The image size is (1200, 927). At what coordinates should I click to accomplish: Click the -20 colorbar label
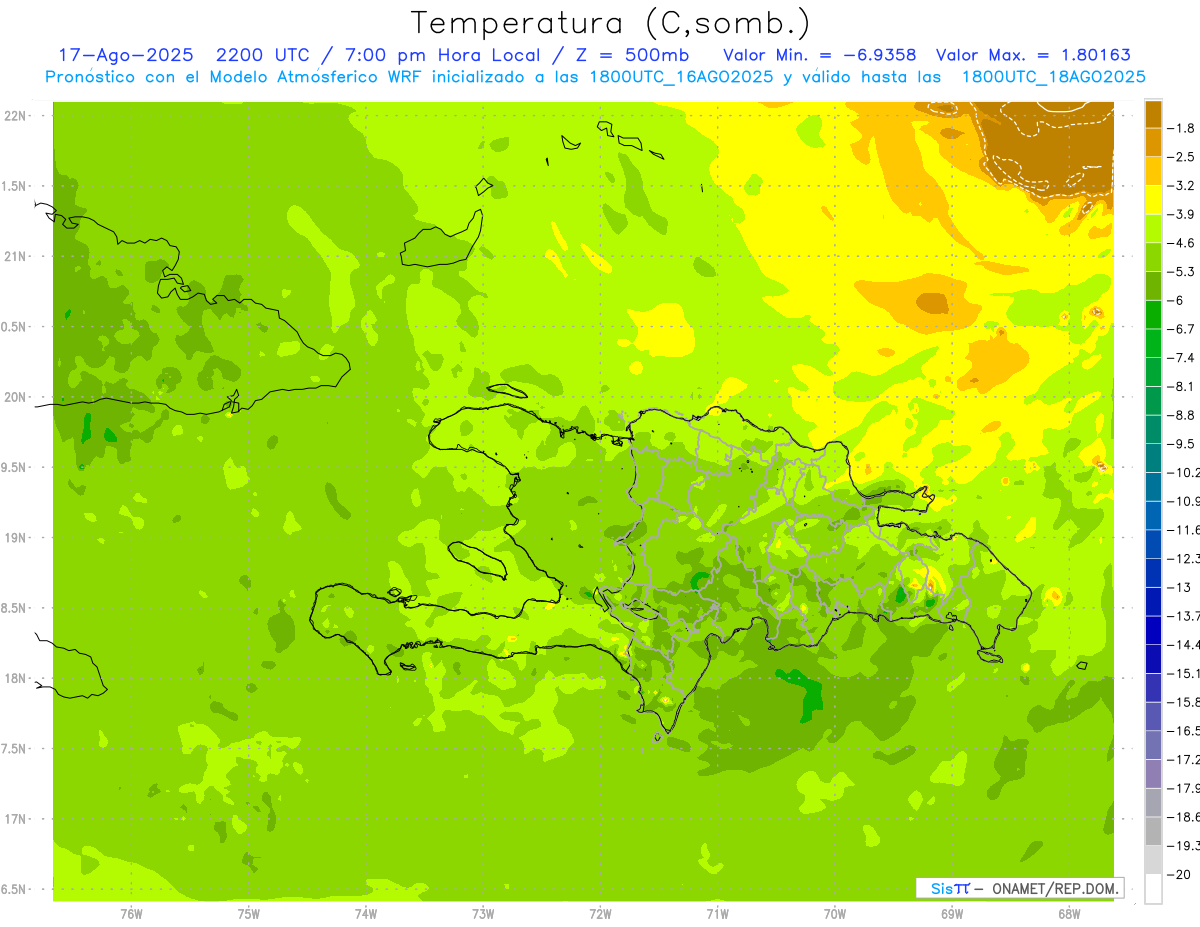[x=1178, y=875]
